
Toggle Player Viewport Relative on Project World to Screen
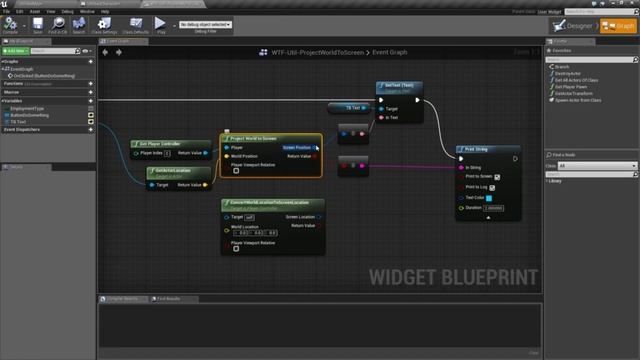click(x=236, y=171)
